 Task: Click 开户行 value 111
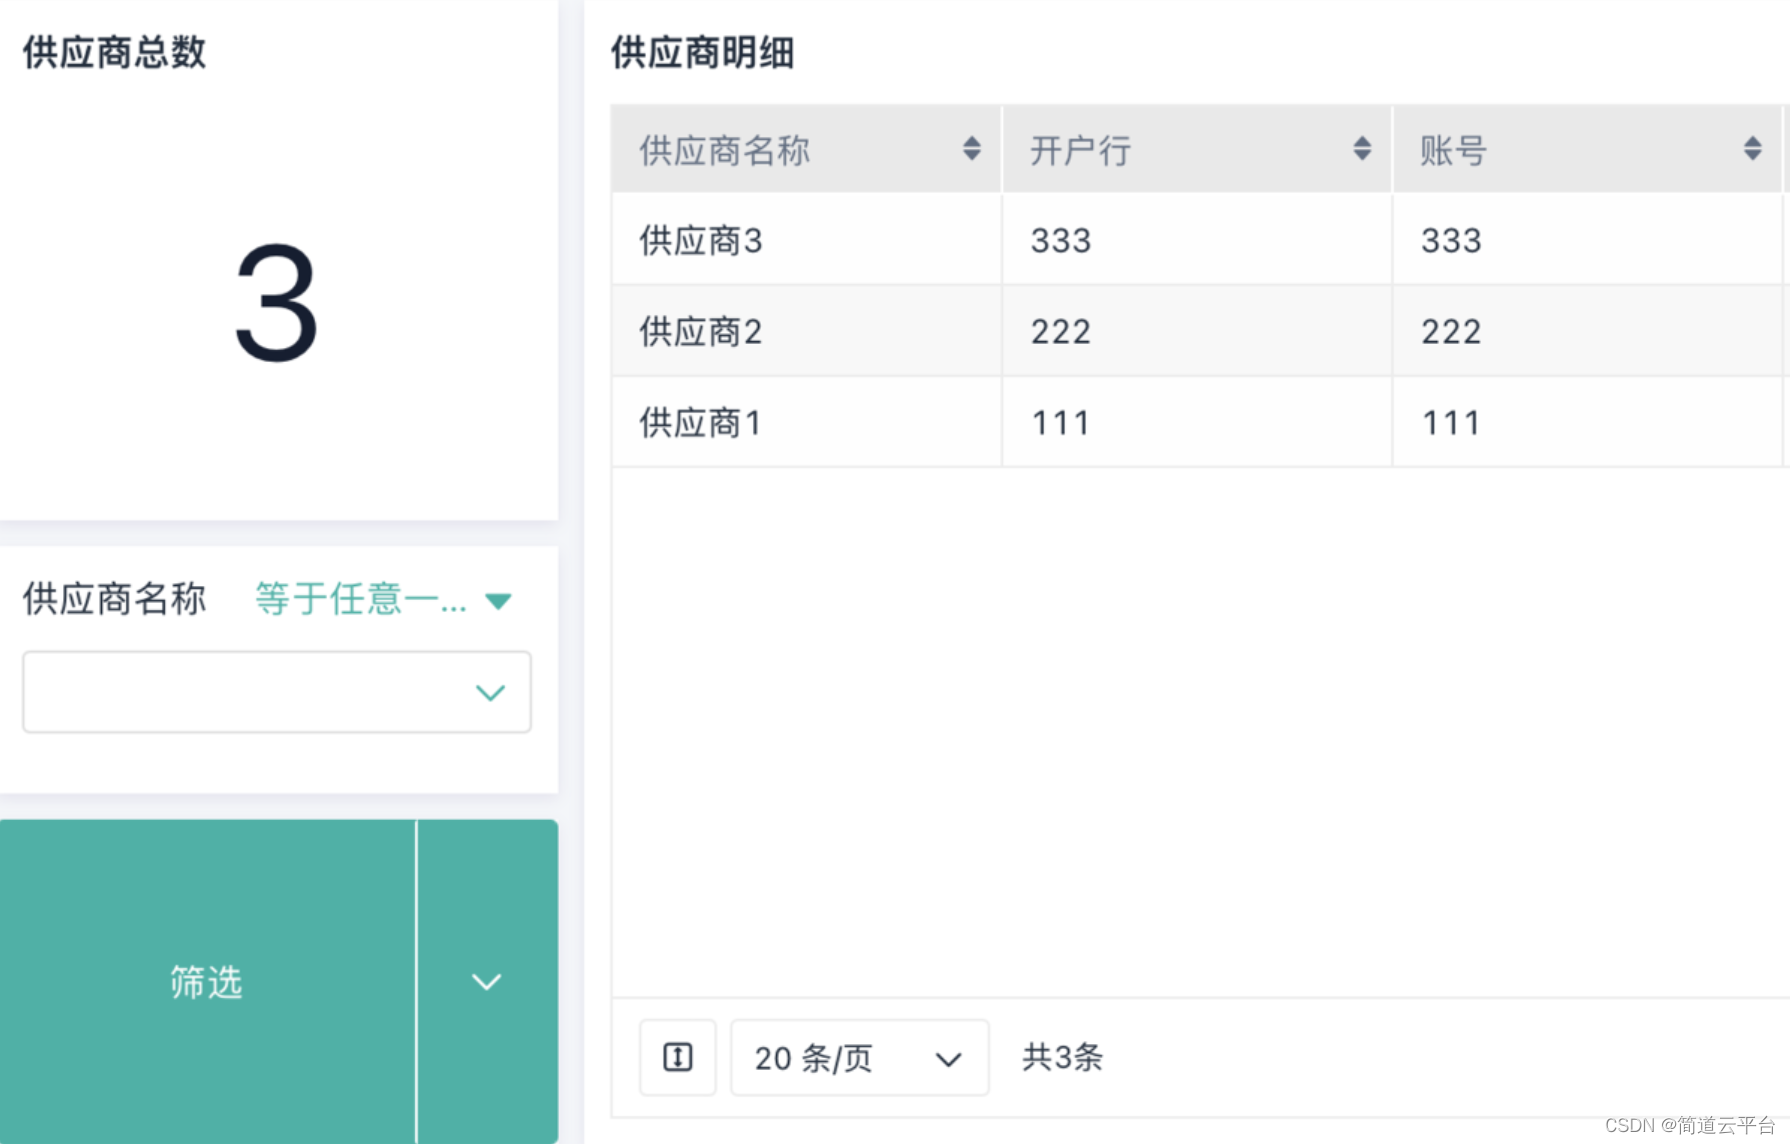[x=1061, y=422]
